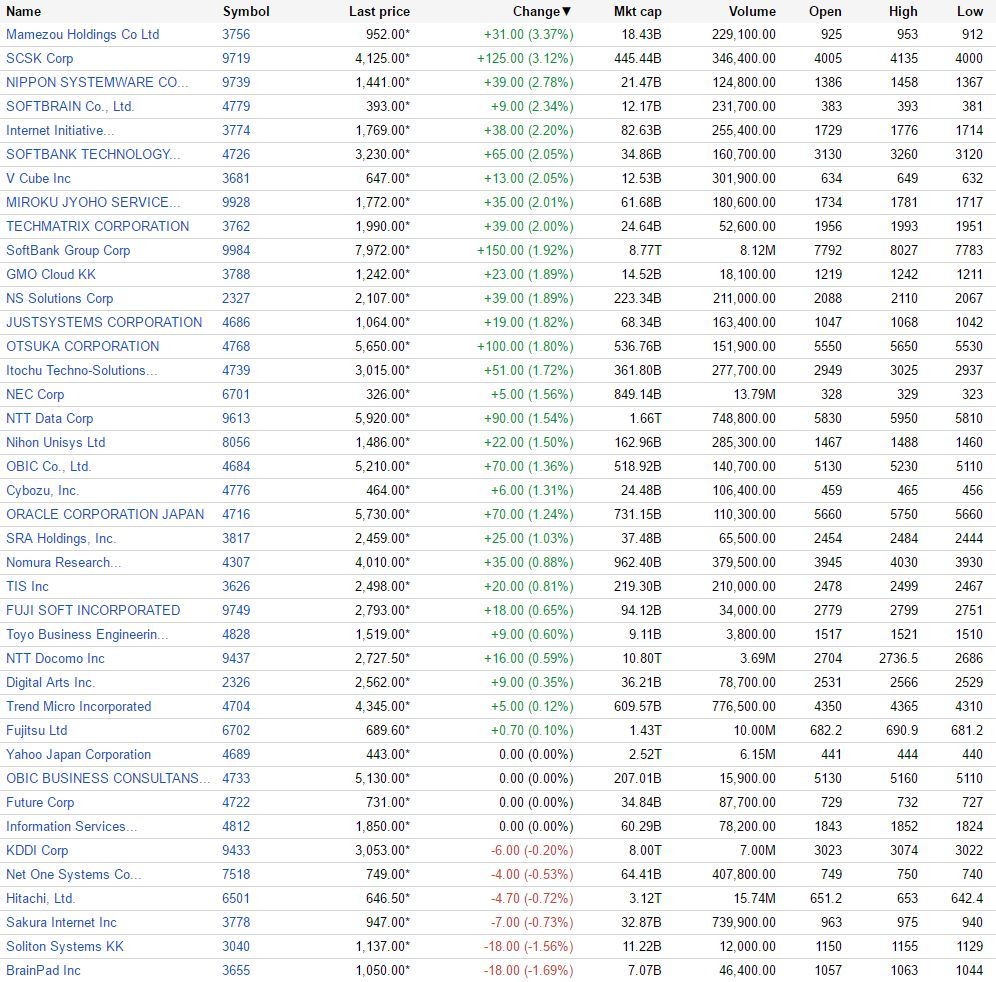Sort by Open column header
Image resolution: width=996 pixels, height=982 pixels.
coord(825,11)
